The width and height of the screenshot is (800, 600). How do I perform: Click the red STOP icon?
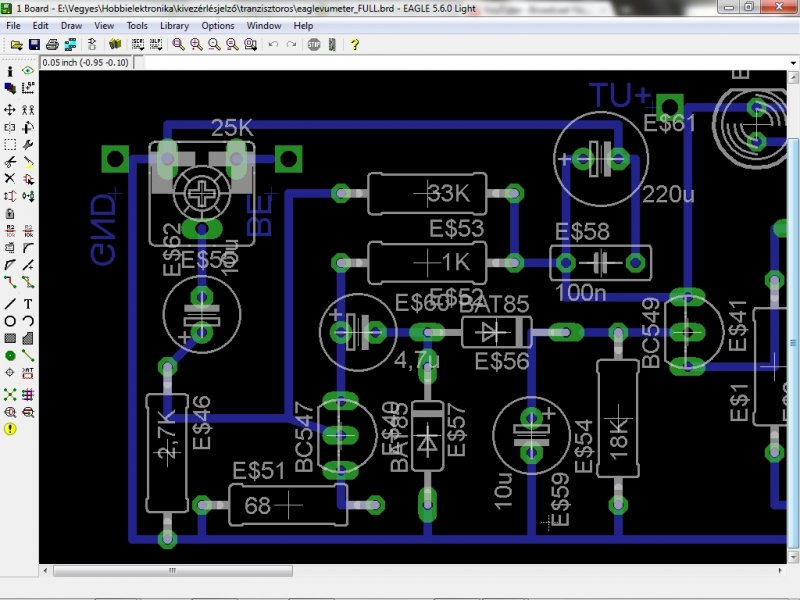(314, 45)
